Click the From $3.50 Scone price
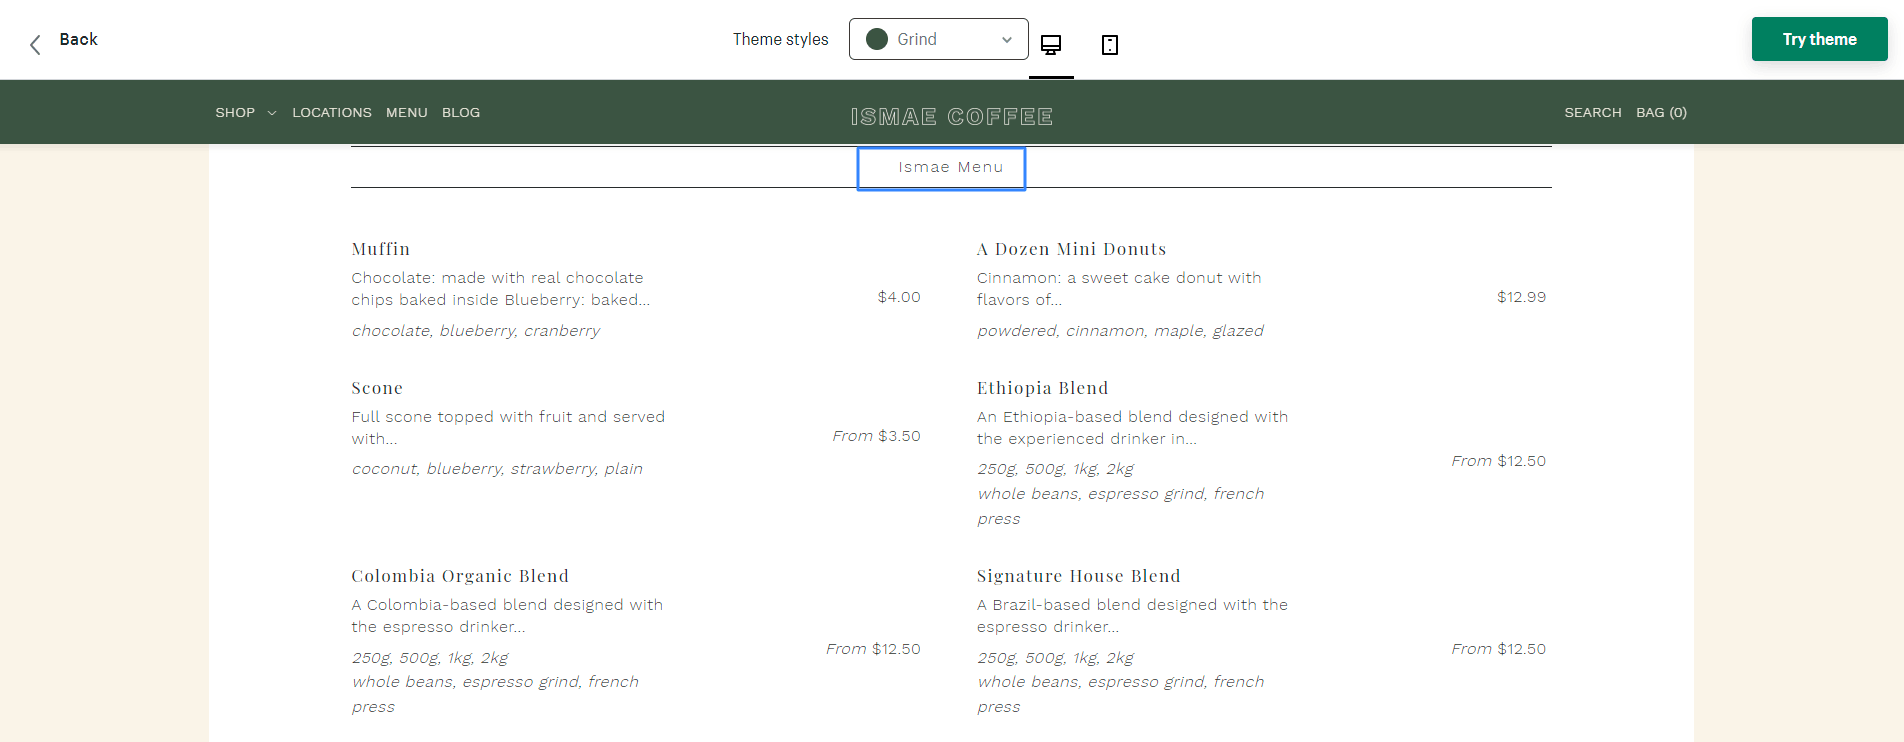1904x742 pixels. click(876, 436)
